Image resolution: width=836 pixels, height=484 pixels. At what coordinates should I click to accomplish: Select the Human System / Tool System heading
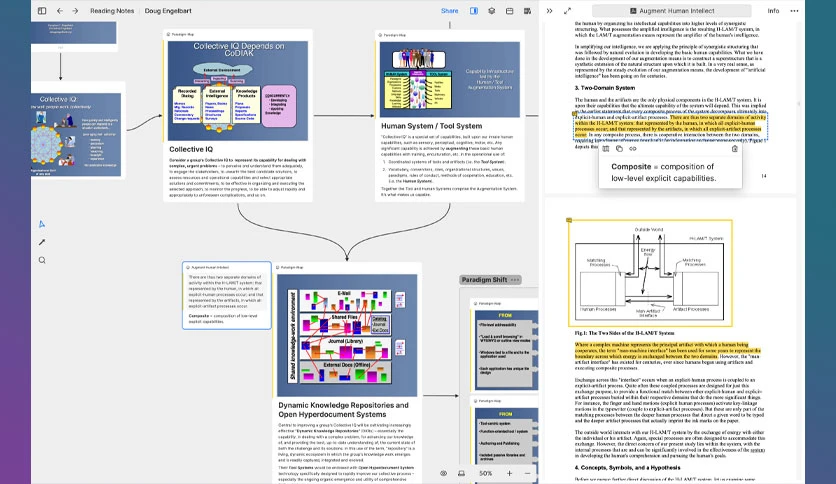[x=431, y=126]
